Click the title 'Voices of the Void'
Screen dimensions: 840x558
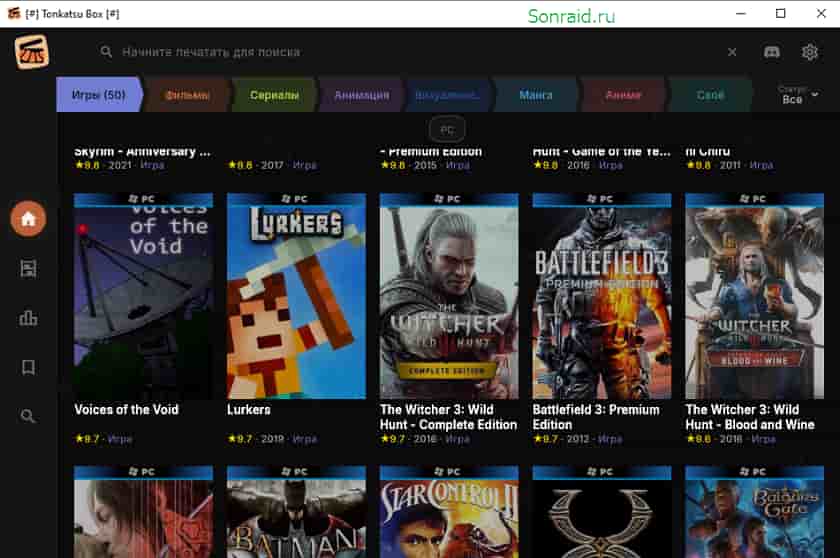pyautogui.click(x=126, y=410)
